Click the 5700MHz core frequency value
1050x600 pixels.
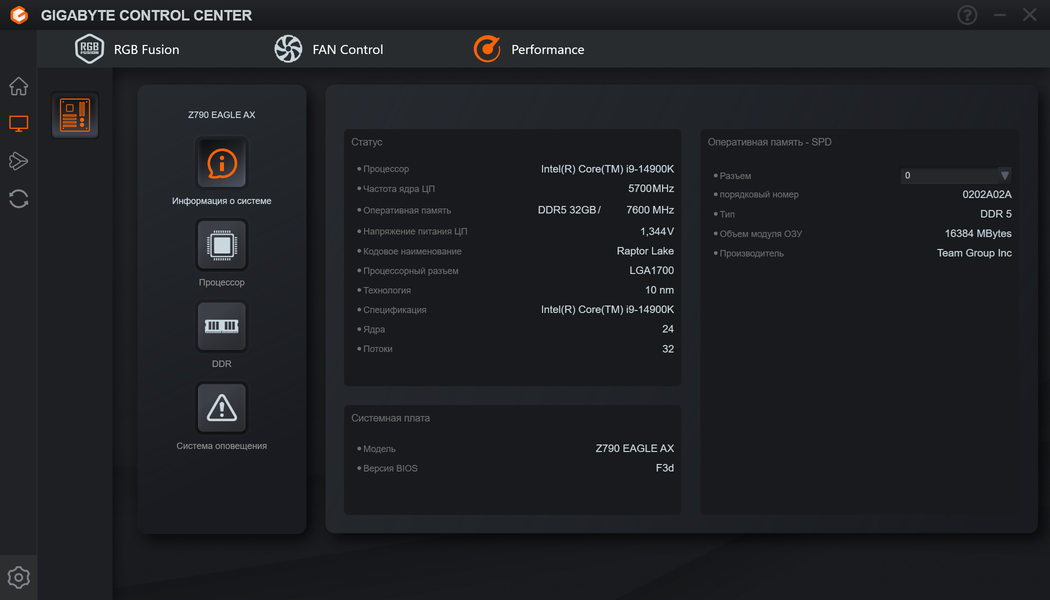click(651, 188)
